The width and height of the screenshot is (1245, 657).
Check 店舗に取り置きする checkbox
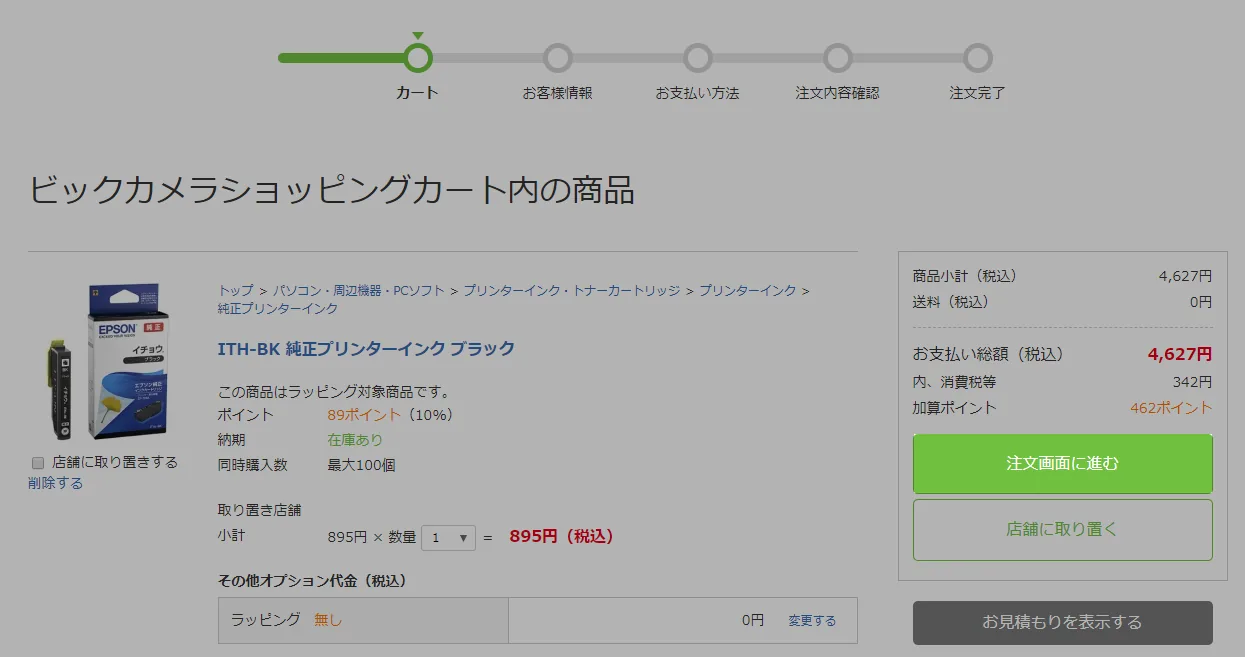click(x=38, y=463)
